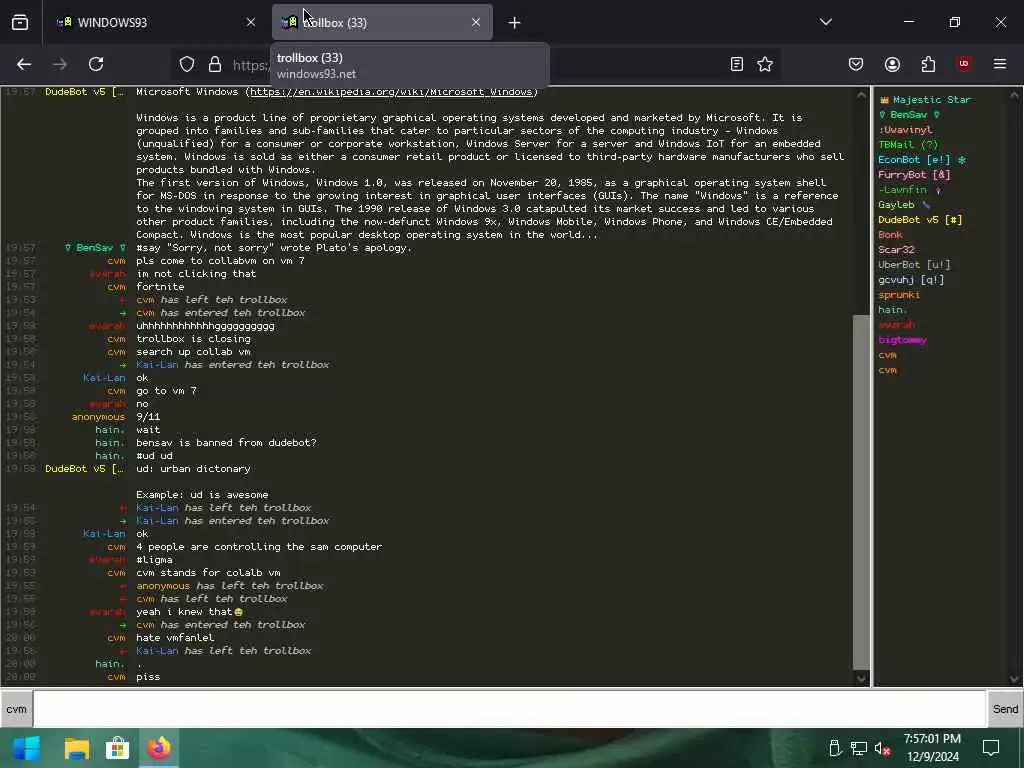
Task: Open Windows Start menu
Action: tap(27, 748)
